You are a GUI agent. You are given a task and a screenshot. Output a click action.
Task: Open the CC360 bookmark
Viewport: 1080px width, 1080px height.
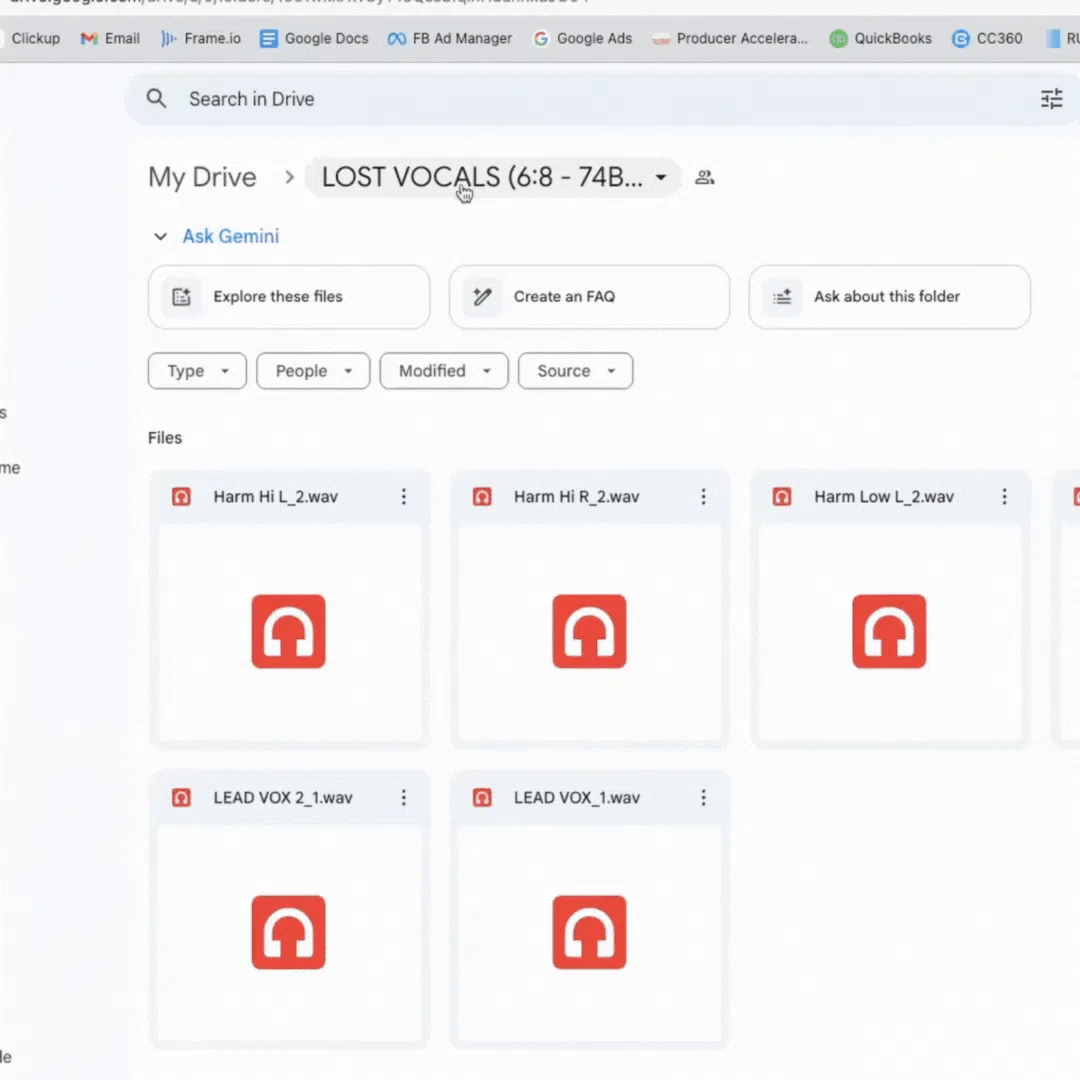pyautogui.click(x=987, y=39)
